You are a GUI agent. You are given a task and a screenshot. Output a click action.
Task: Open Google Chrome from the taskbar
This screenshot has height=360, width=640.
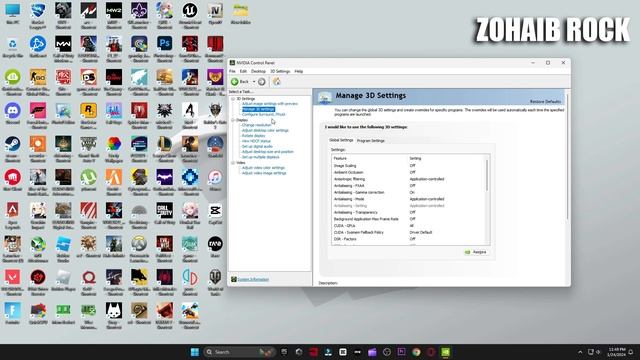click(x=416, y=352)
